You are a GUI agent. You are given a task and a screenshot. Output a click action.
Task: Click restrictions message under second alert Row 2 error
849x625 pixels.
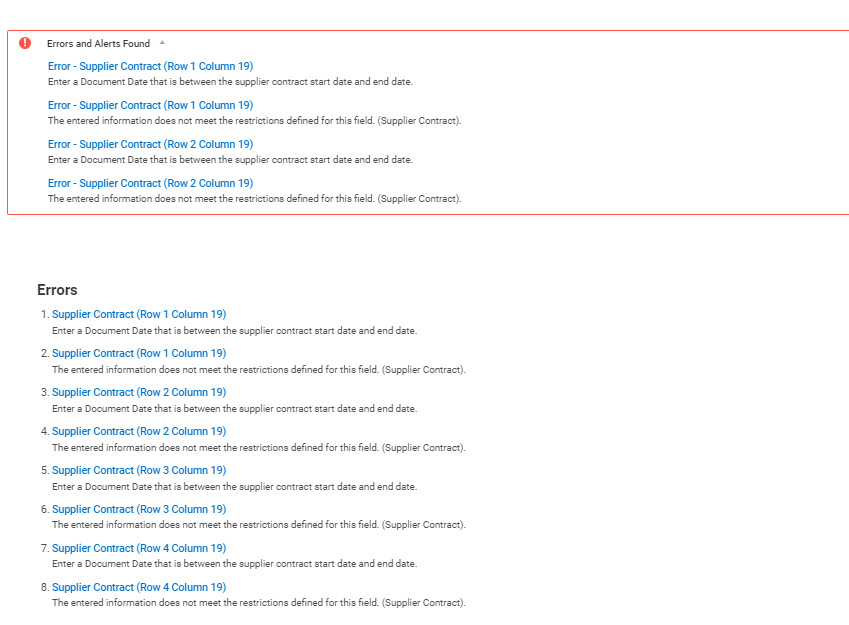point(254,199)
